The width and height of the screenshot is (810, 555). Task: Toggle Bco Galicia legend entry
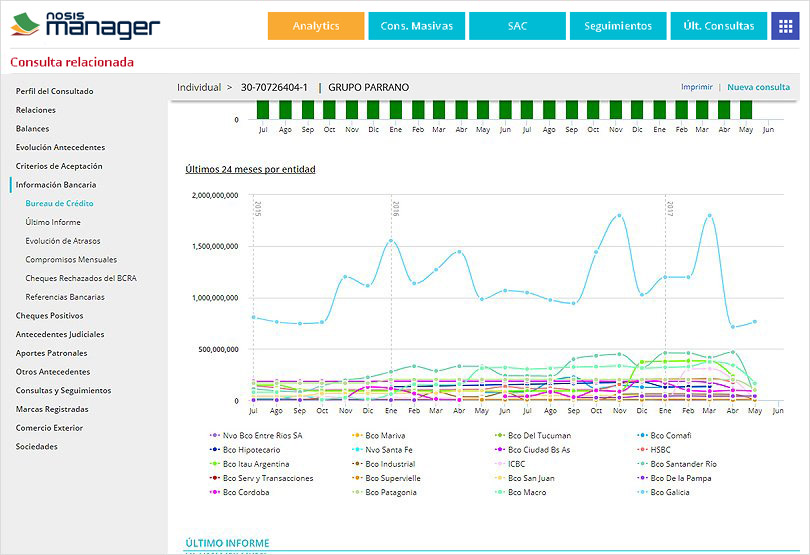(x=663, y=492)
